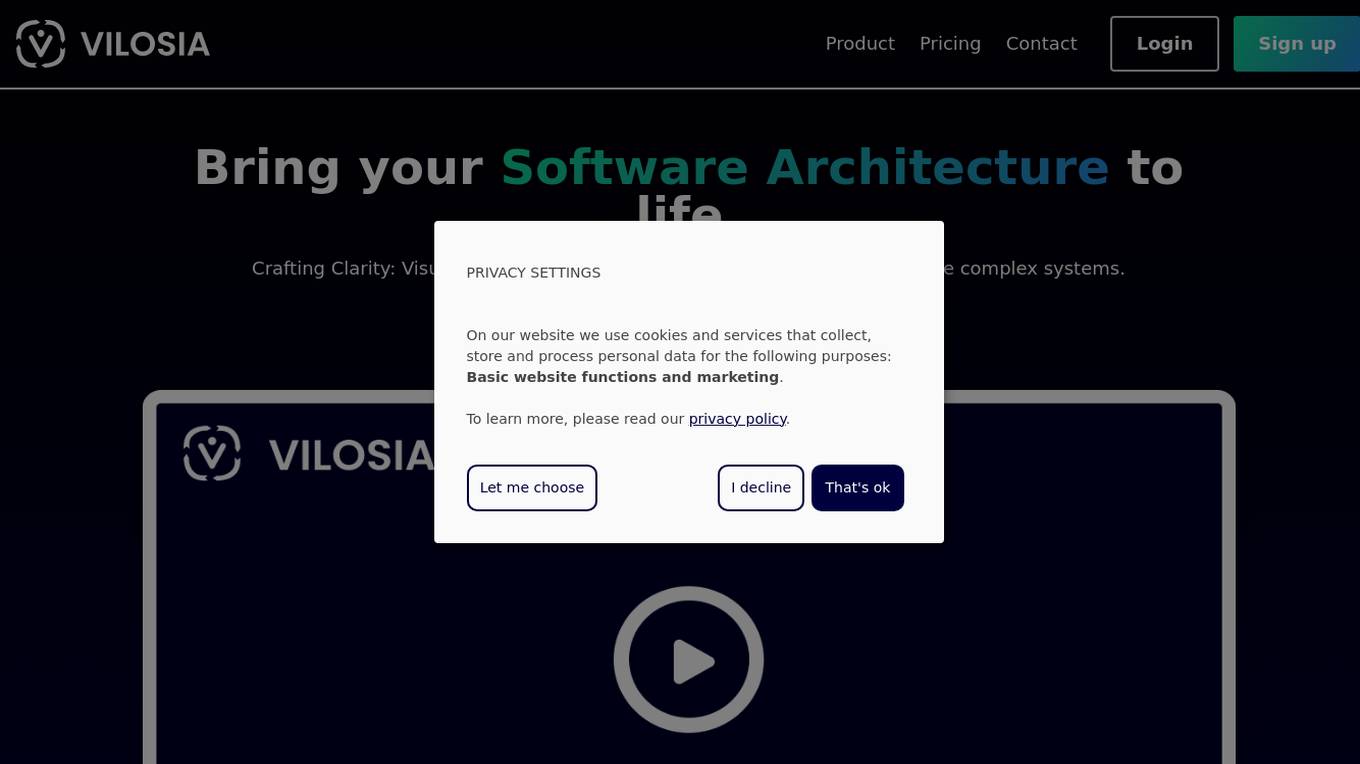Open the Contact page link

tap(1041, 44)
